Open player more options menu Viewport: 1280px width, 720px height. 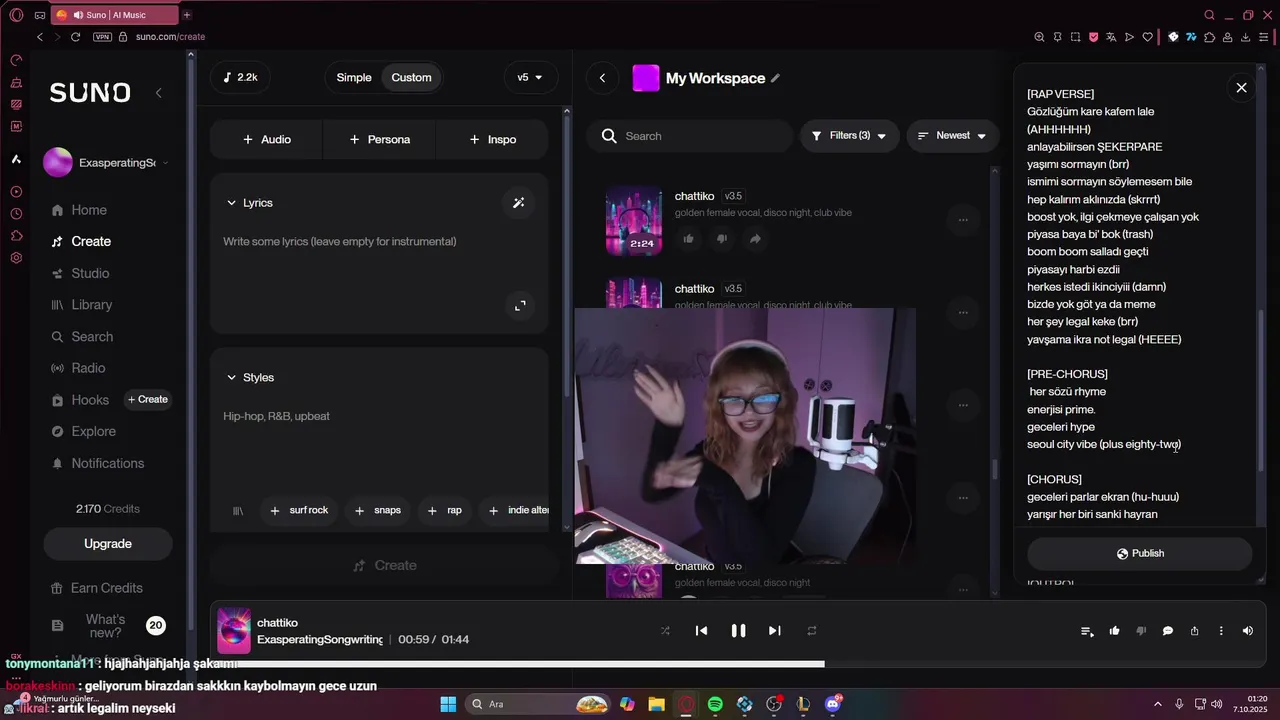point(1221,631)
